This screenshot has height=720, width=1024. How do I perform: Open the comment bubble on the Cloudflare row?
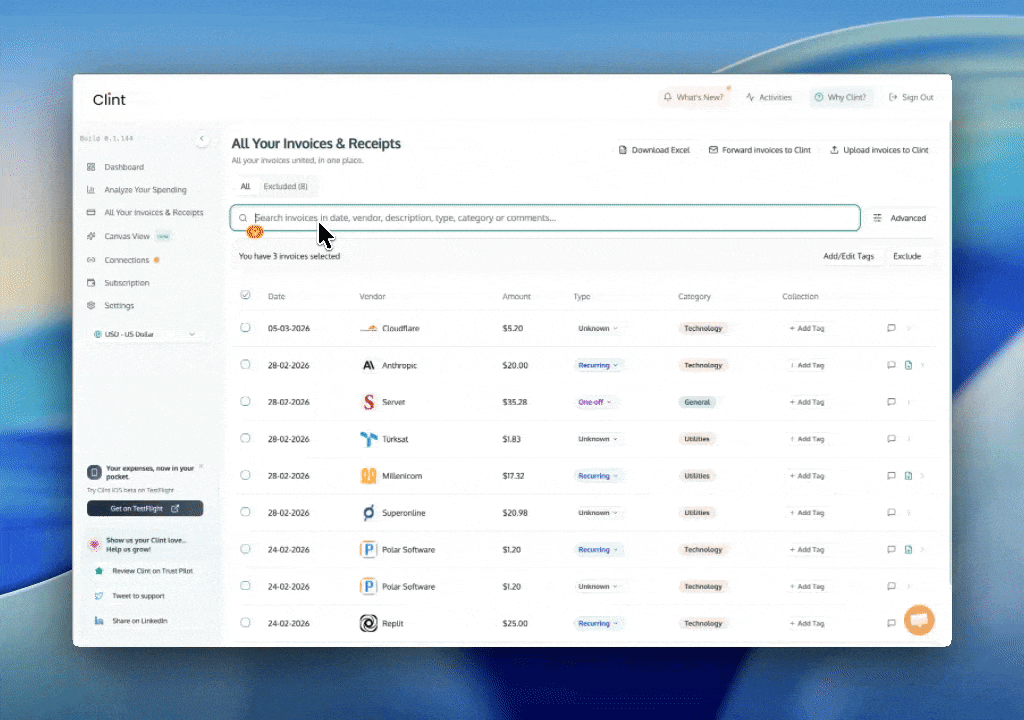pos(891,328)
